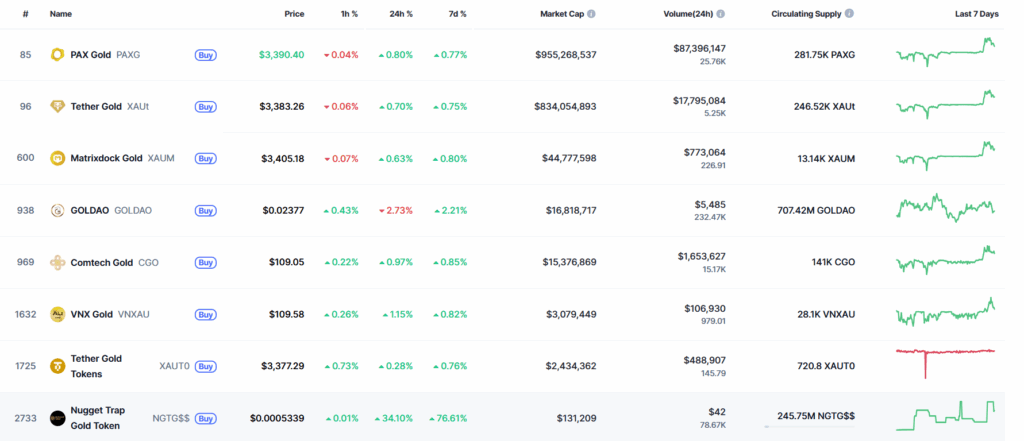This screenshot has width=1024, height=441.
Task: Click the Buy button for GOLDAO
Action: pos(206,210)
